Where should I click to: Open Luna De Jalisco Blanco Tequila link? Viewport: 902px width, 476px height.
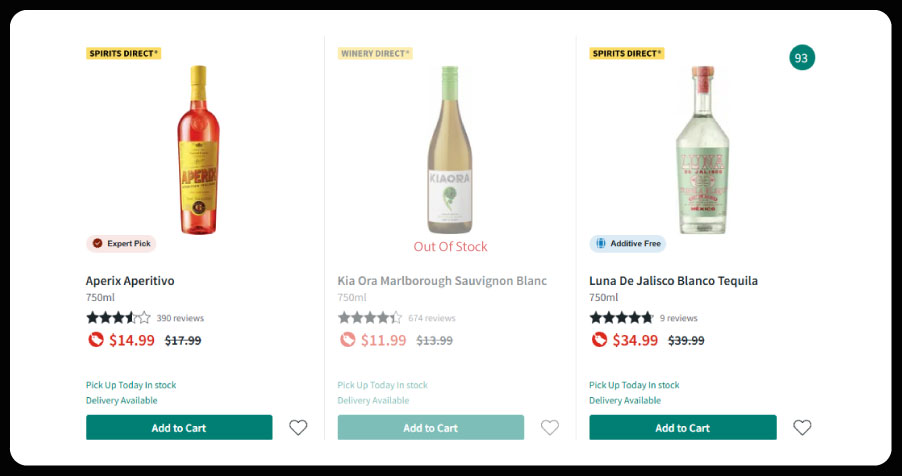[x=673, y=281]
